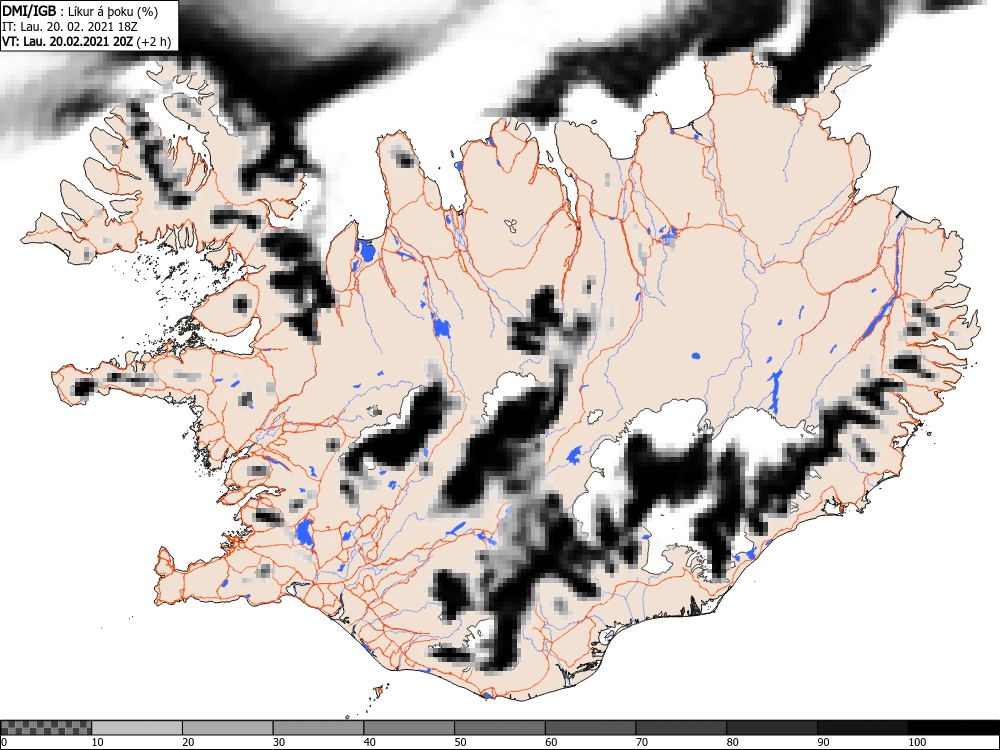Click the "70" legend scale label
Image resolution: width=1000 pixels, height=750 pixels.
tap(642, 742)
